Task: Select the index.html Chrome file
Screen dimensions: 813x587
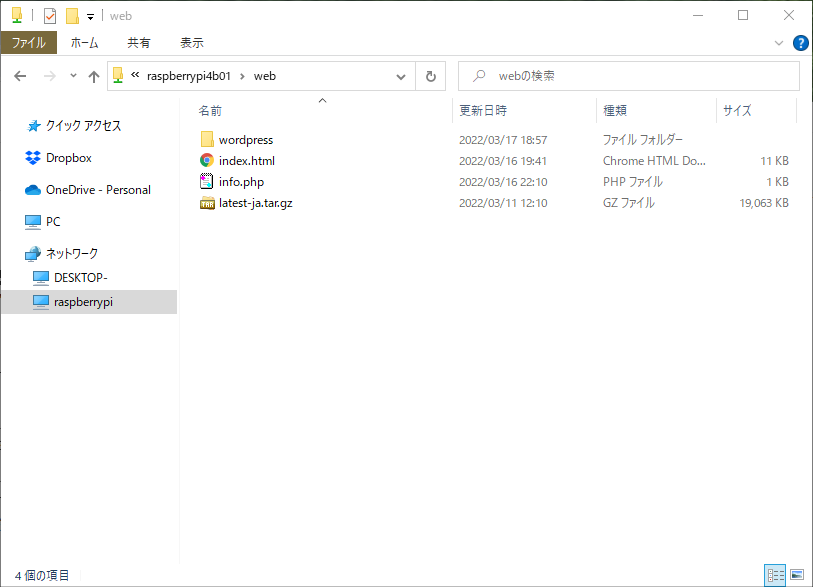Action: (246, 161)
